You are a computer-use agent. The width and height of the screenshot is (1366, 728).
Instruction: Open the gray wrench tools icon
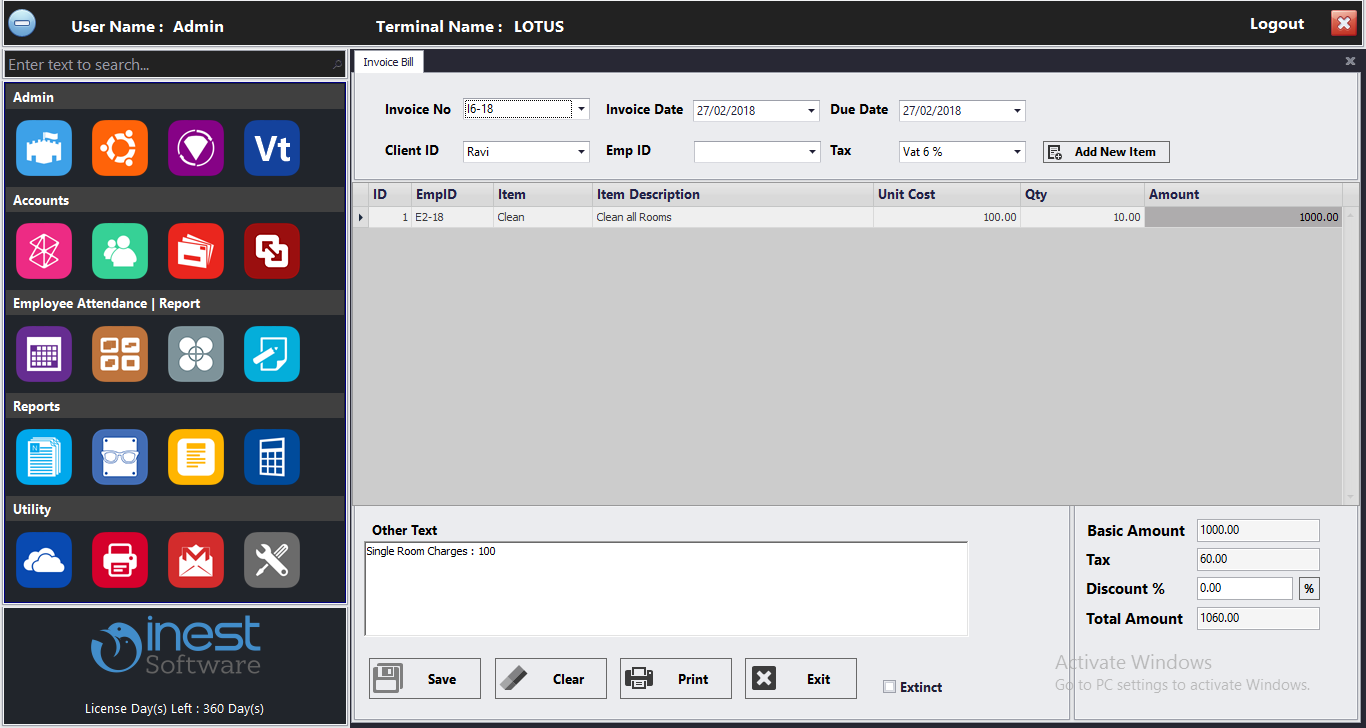pos(272,560)
